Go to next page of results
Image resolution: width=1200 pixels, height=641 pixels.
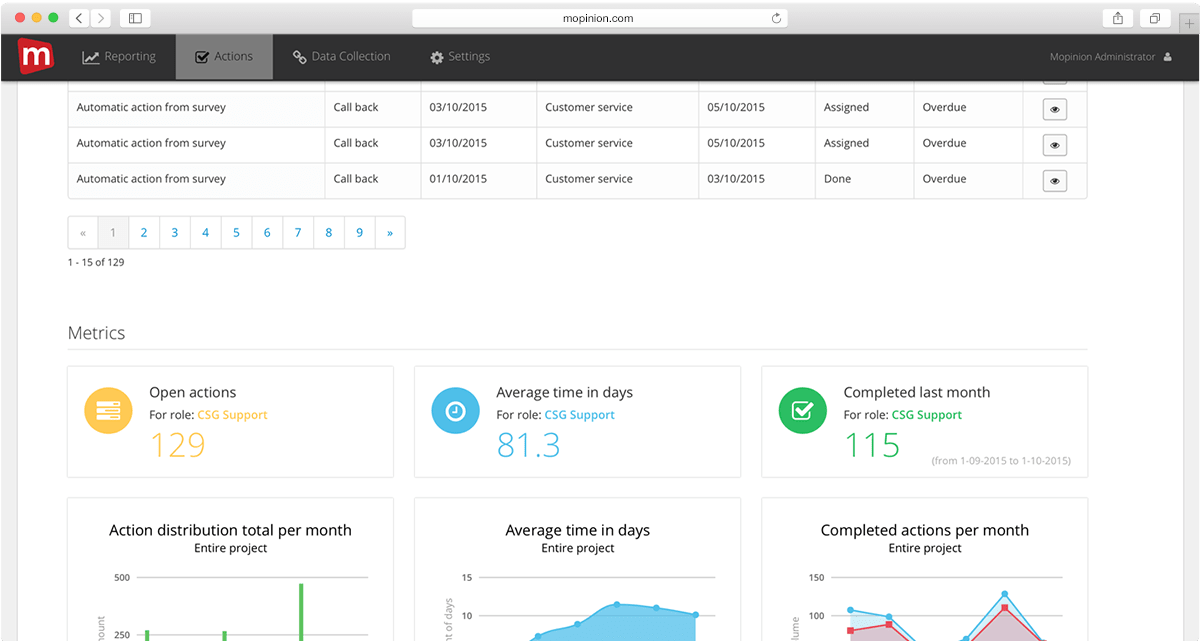tap(390, 233)
